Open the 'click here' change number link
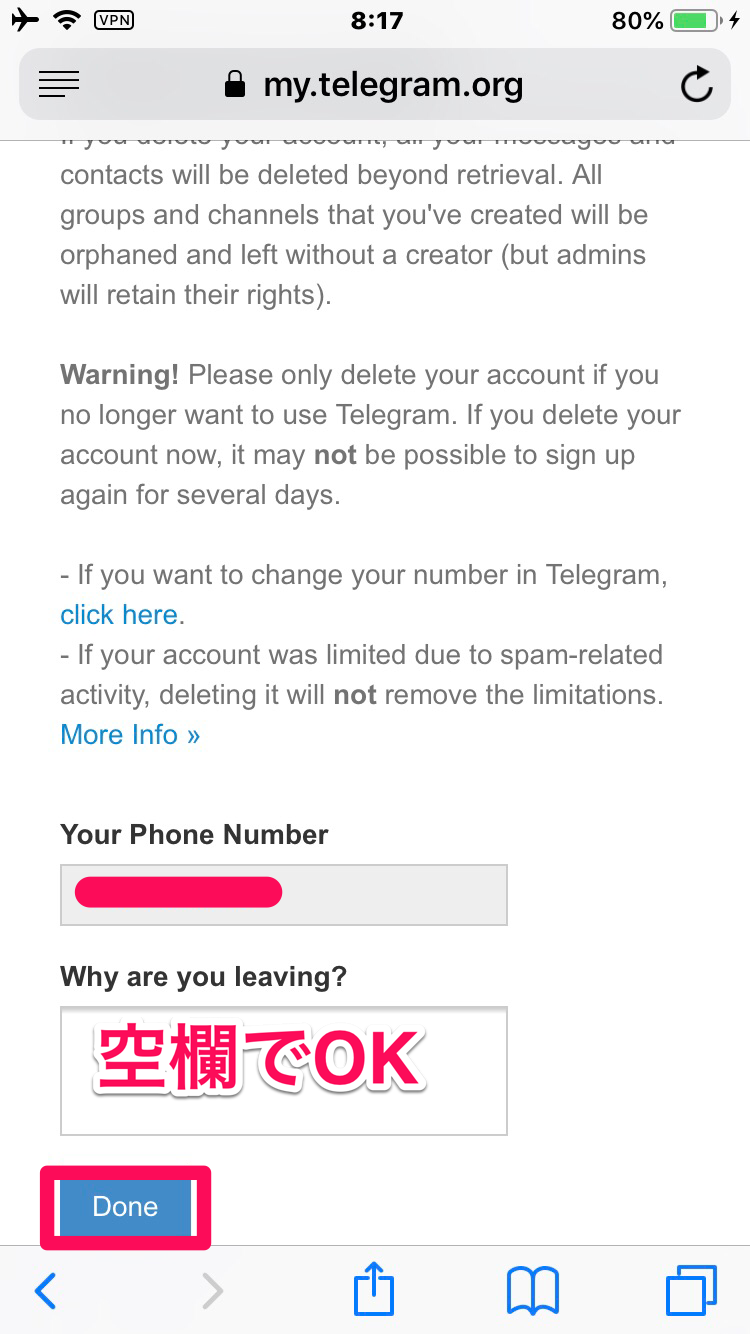The width and height of the screenshot is (750, 1334). tap(118, 614)
